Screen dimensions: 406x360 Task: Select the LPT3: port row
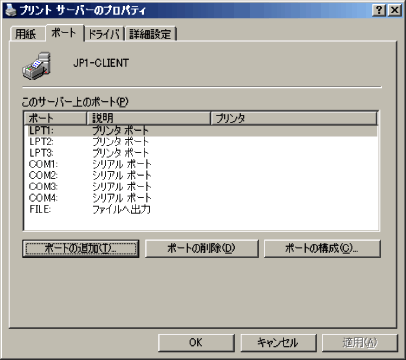coord(201,153)
